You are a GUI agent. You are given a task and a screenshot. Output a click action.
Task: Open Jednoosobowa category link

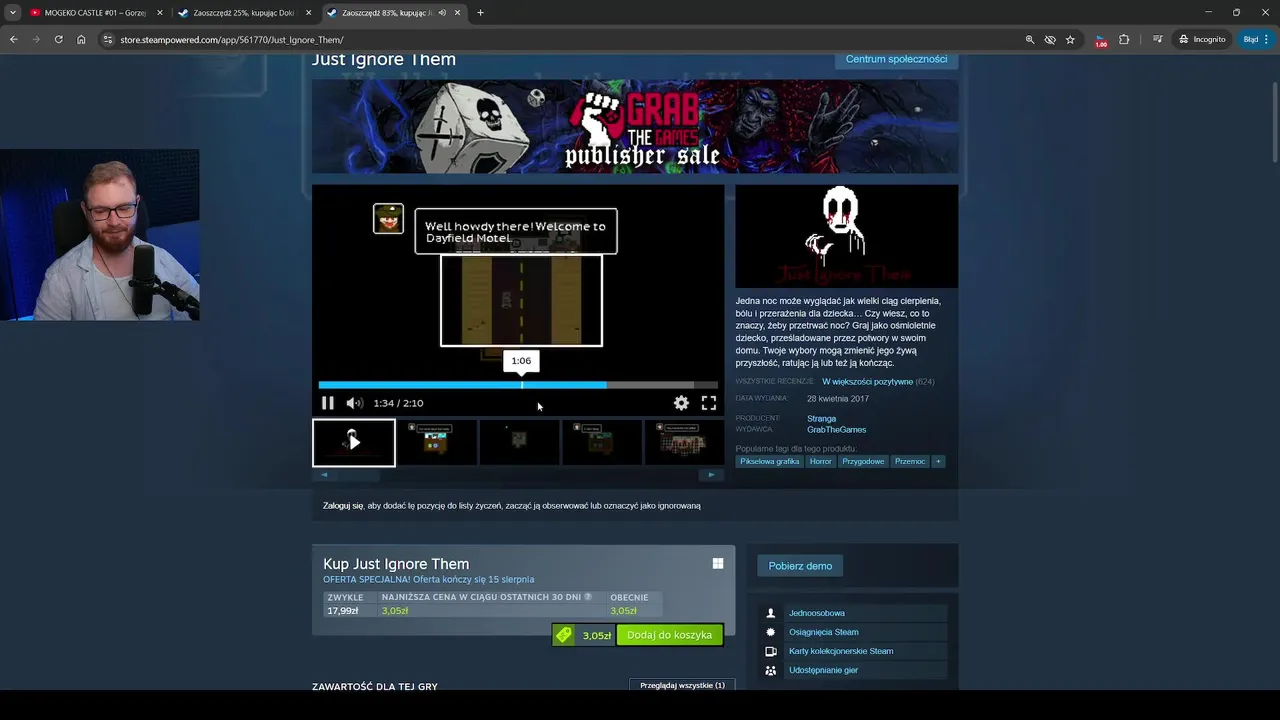816,613
